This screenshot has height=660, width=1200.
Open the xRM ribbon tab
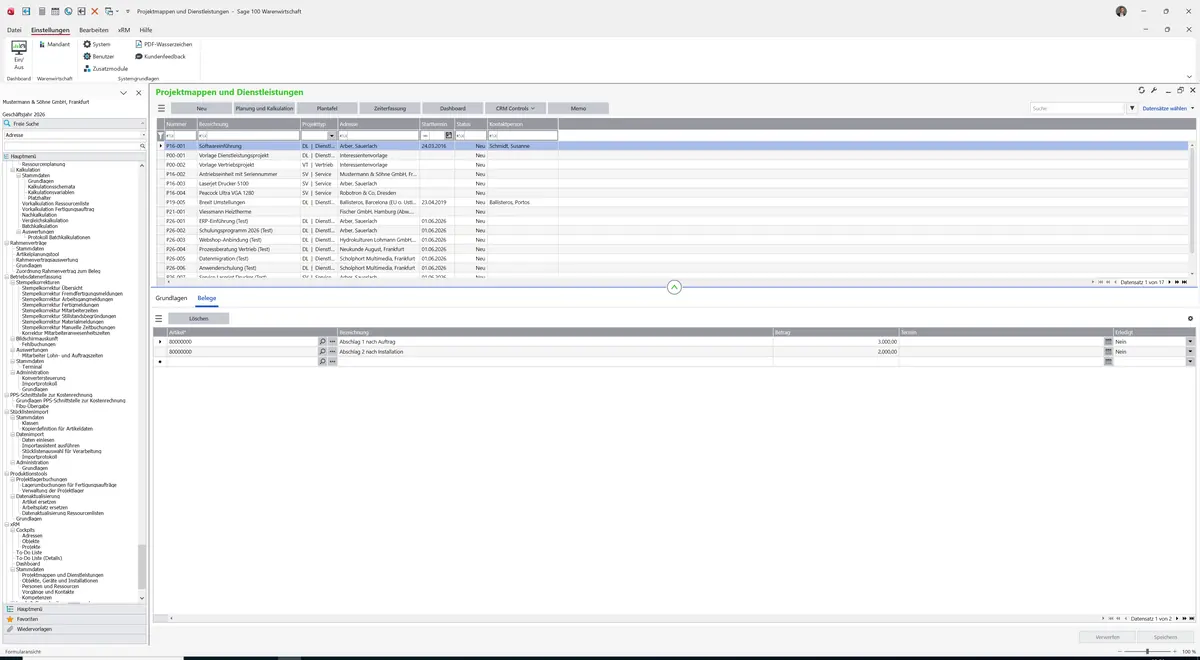pyautogui.click(x=124, y=30)
